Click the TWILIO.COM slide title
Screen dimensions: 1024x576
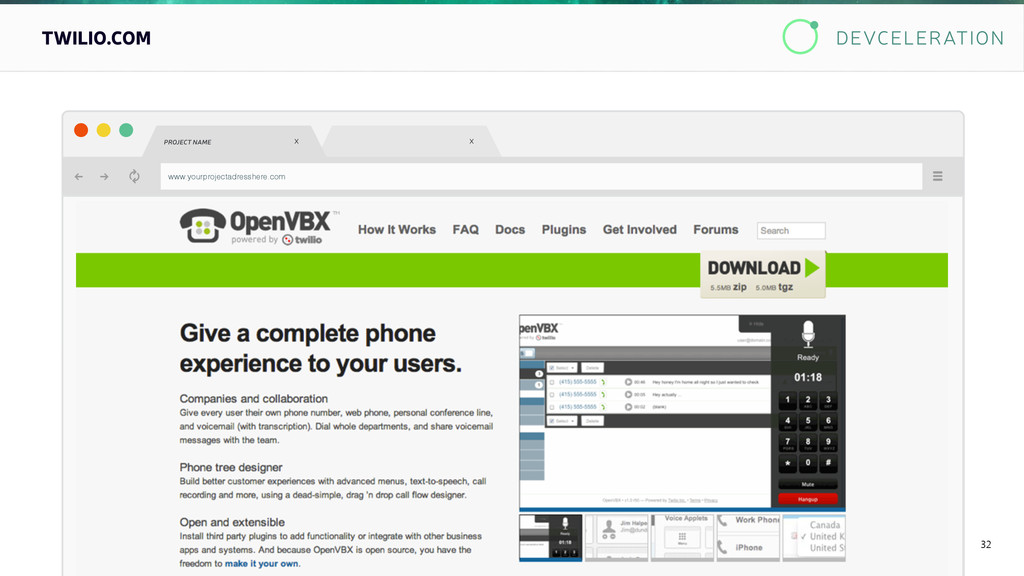[x=96, y=38]
